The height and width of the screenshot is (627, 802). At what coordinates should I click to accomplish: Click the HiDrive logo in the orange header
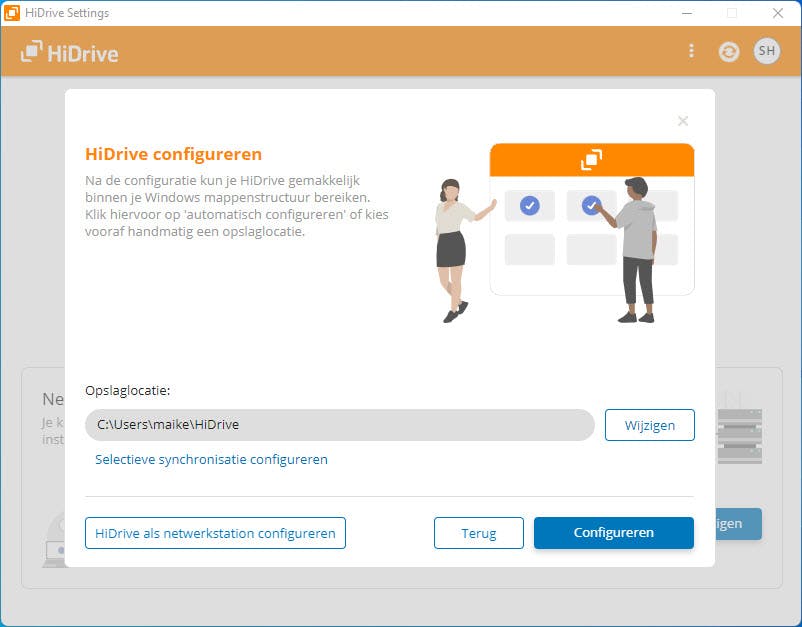click(70, 50)
